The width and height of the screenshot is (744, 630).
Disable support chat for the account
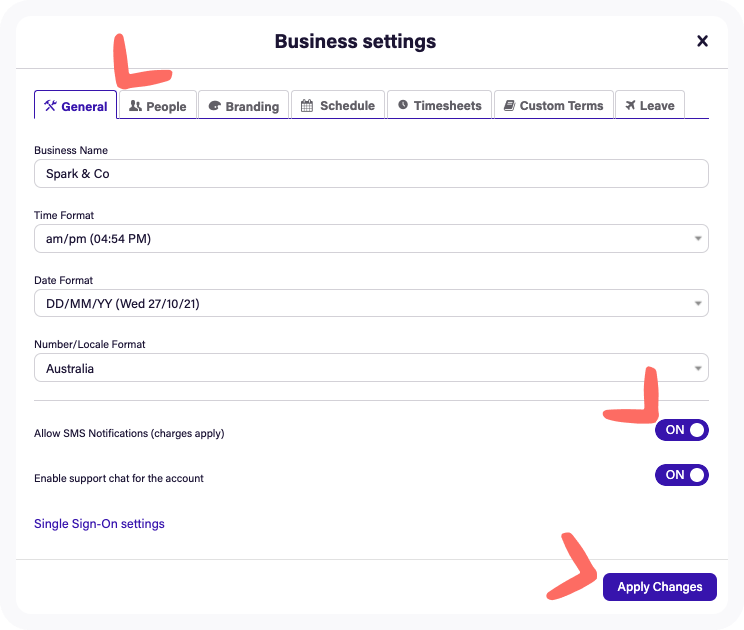click(681, 475)
